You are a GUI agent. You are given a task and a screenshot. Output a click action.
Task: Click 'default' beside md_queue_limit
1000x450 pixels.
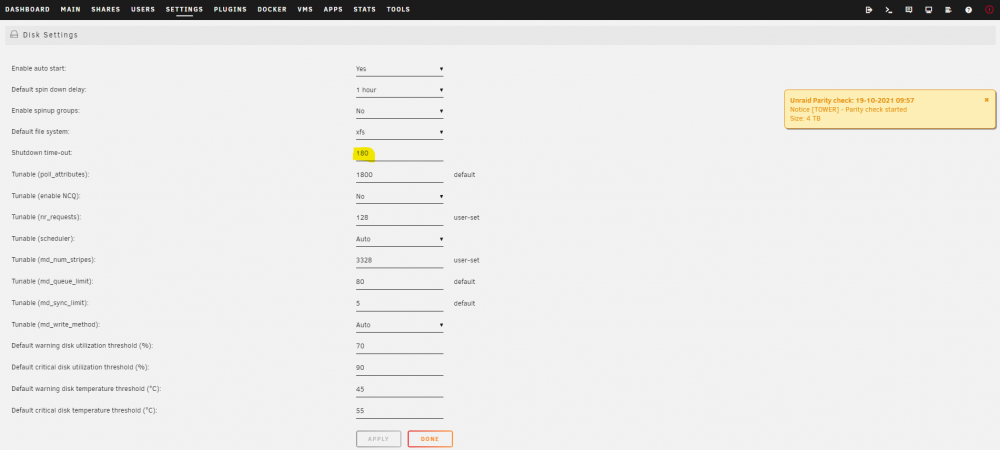pos(464,282)
